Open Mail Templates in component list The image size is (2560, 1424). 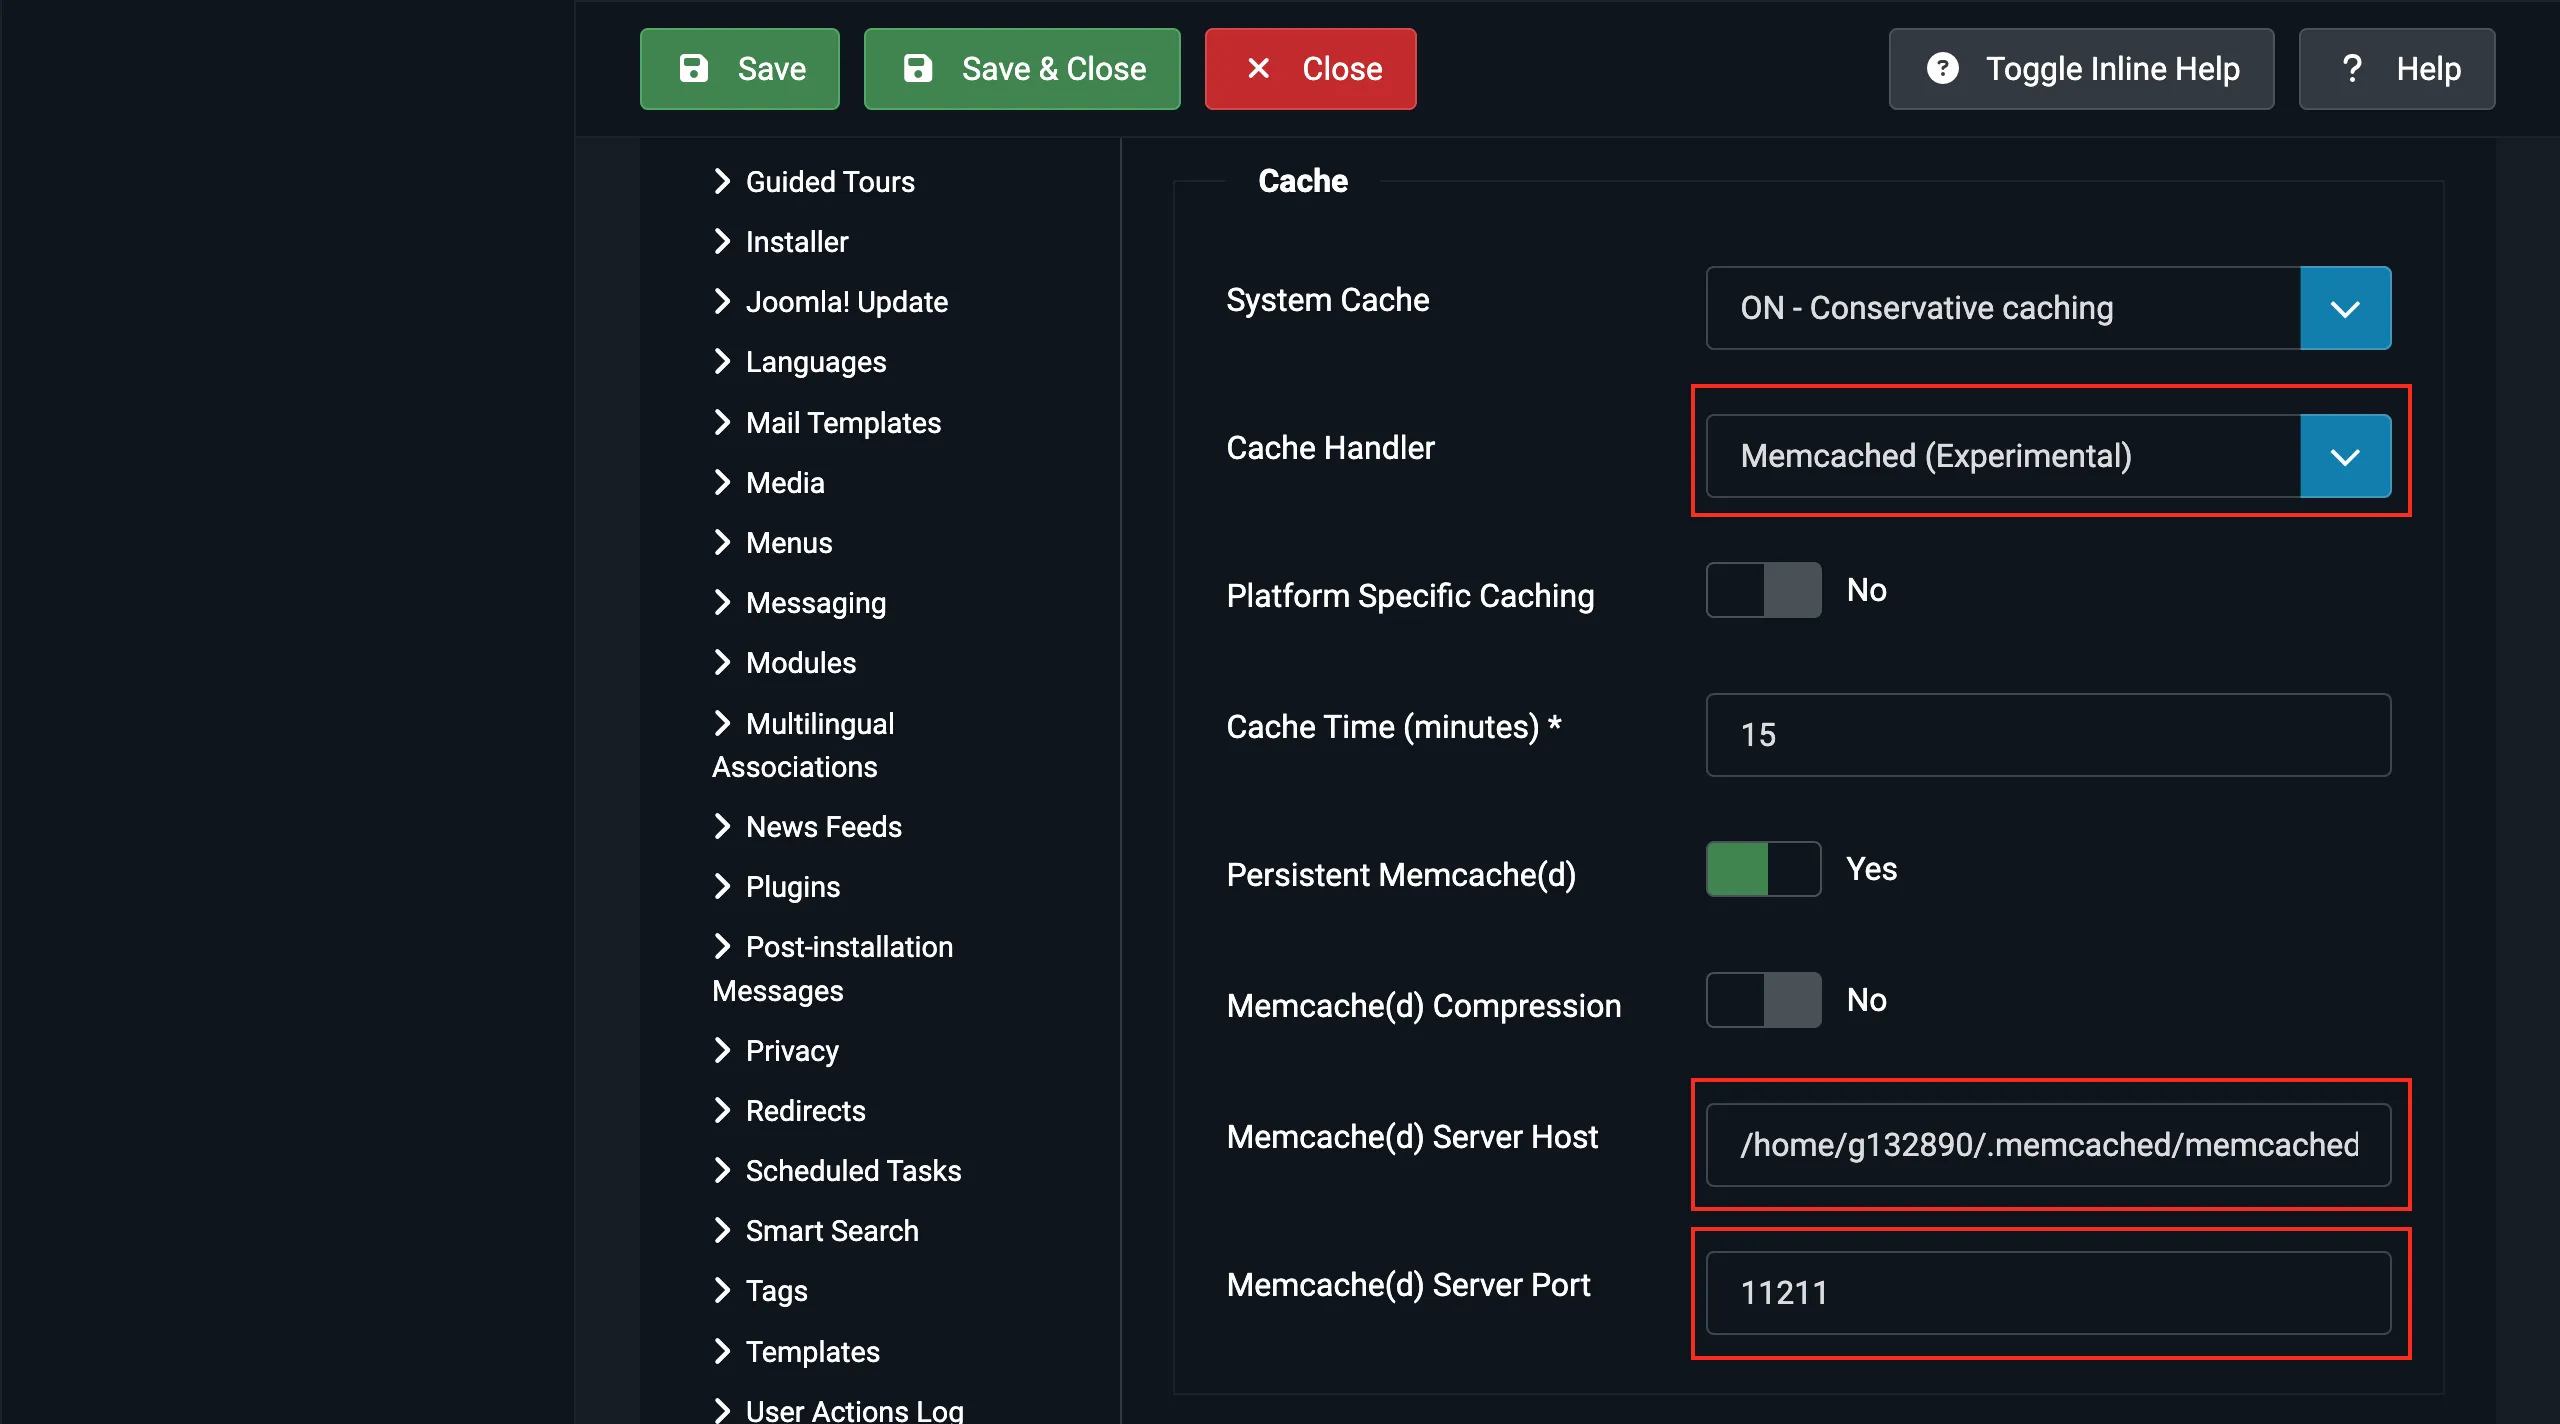click(x=843, y=422)
